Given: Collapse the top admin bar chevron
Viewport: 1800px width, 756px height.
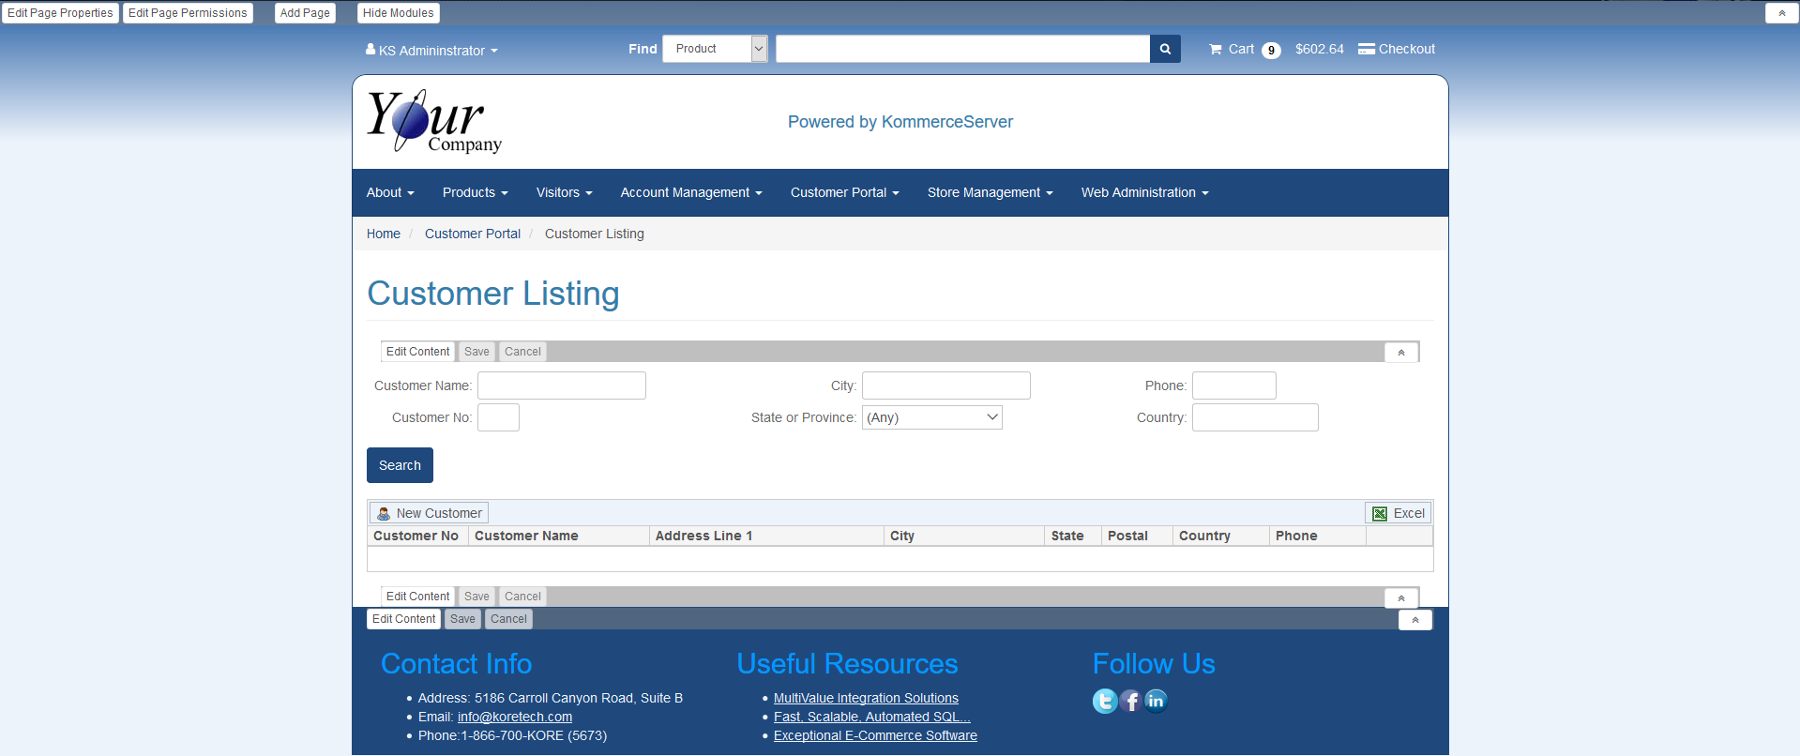Looking at the screenshot, I should click(1781, 13).
